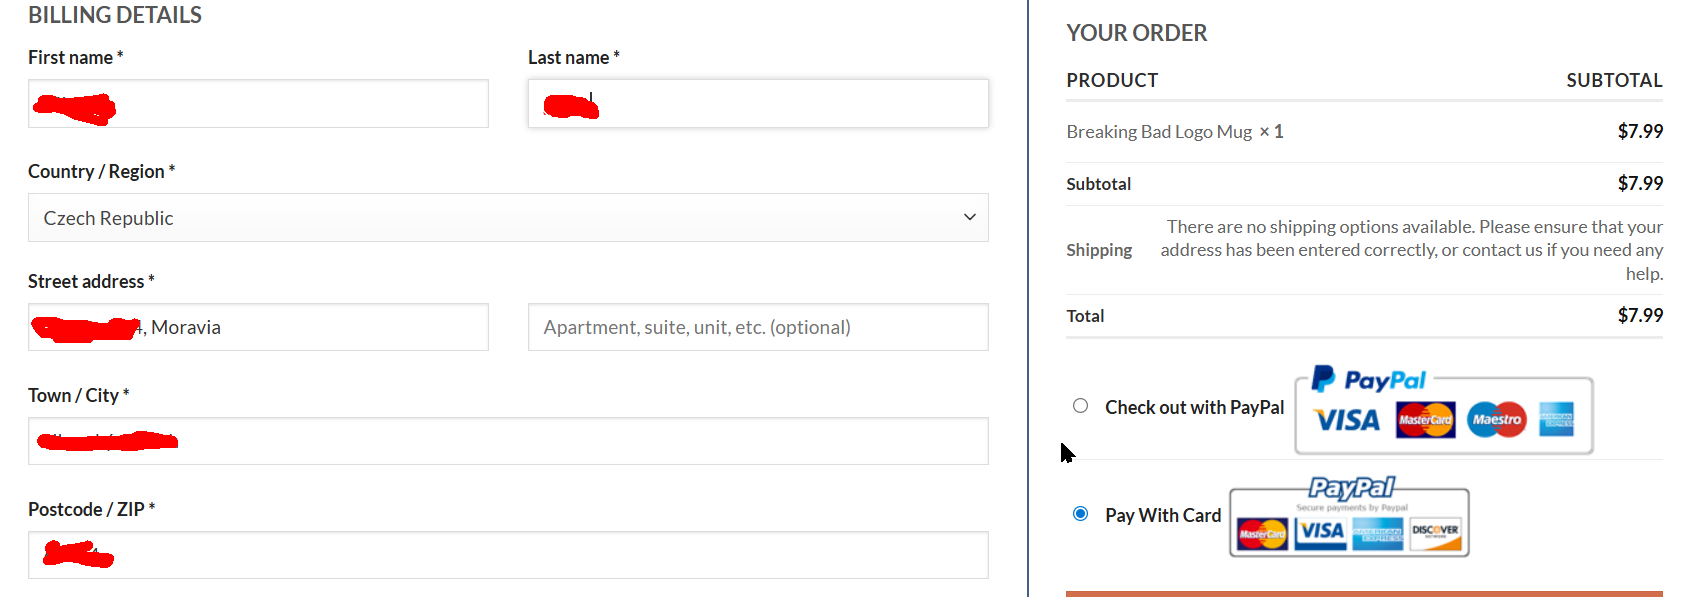This screenshot has height=597, width=1691.
Task: Click the VISA icon beside Check out with PayPal
Action: [1347, 420]
